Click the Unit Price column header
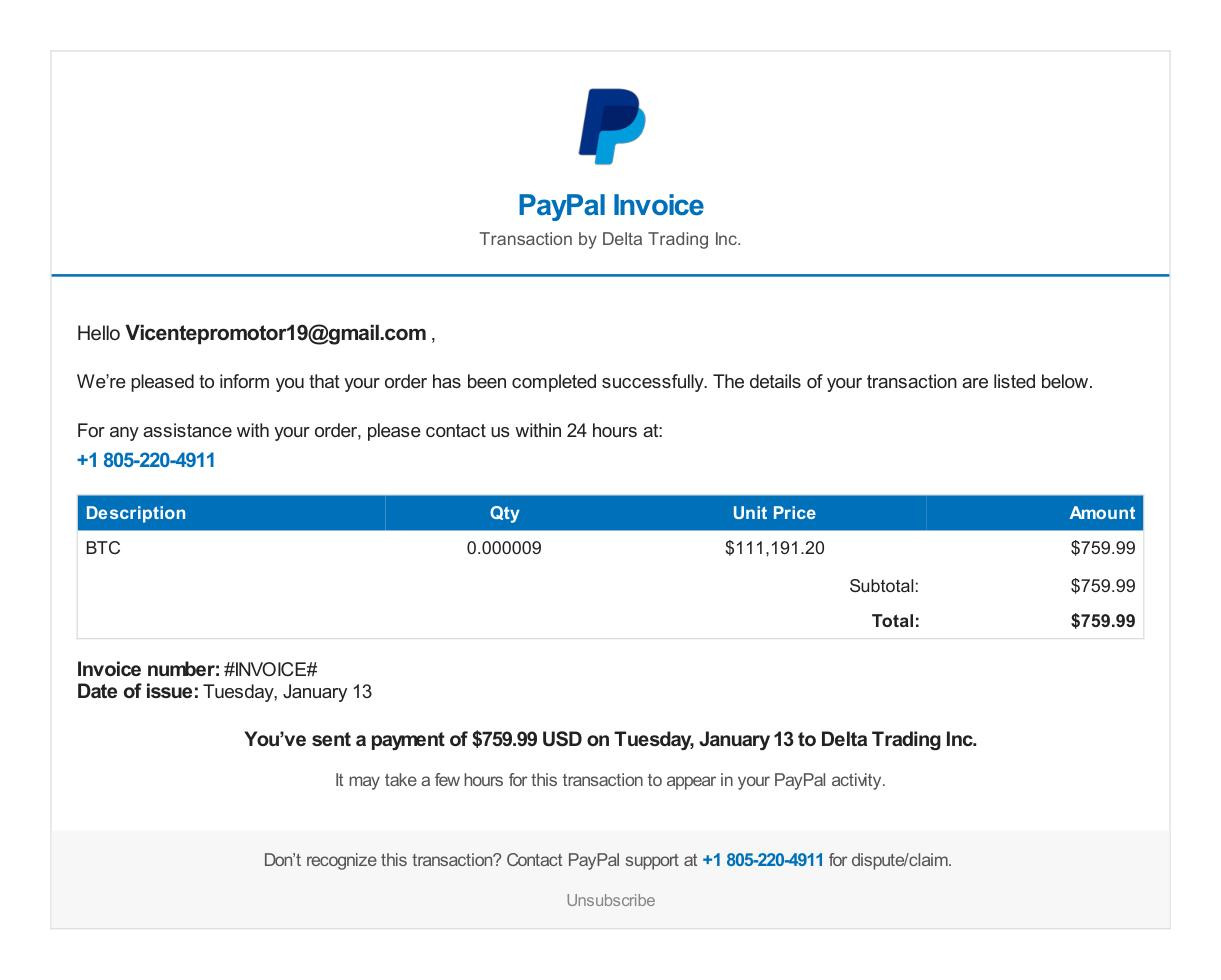The image size is (1221, 980). [x=774, y=513]
